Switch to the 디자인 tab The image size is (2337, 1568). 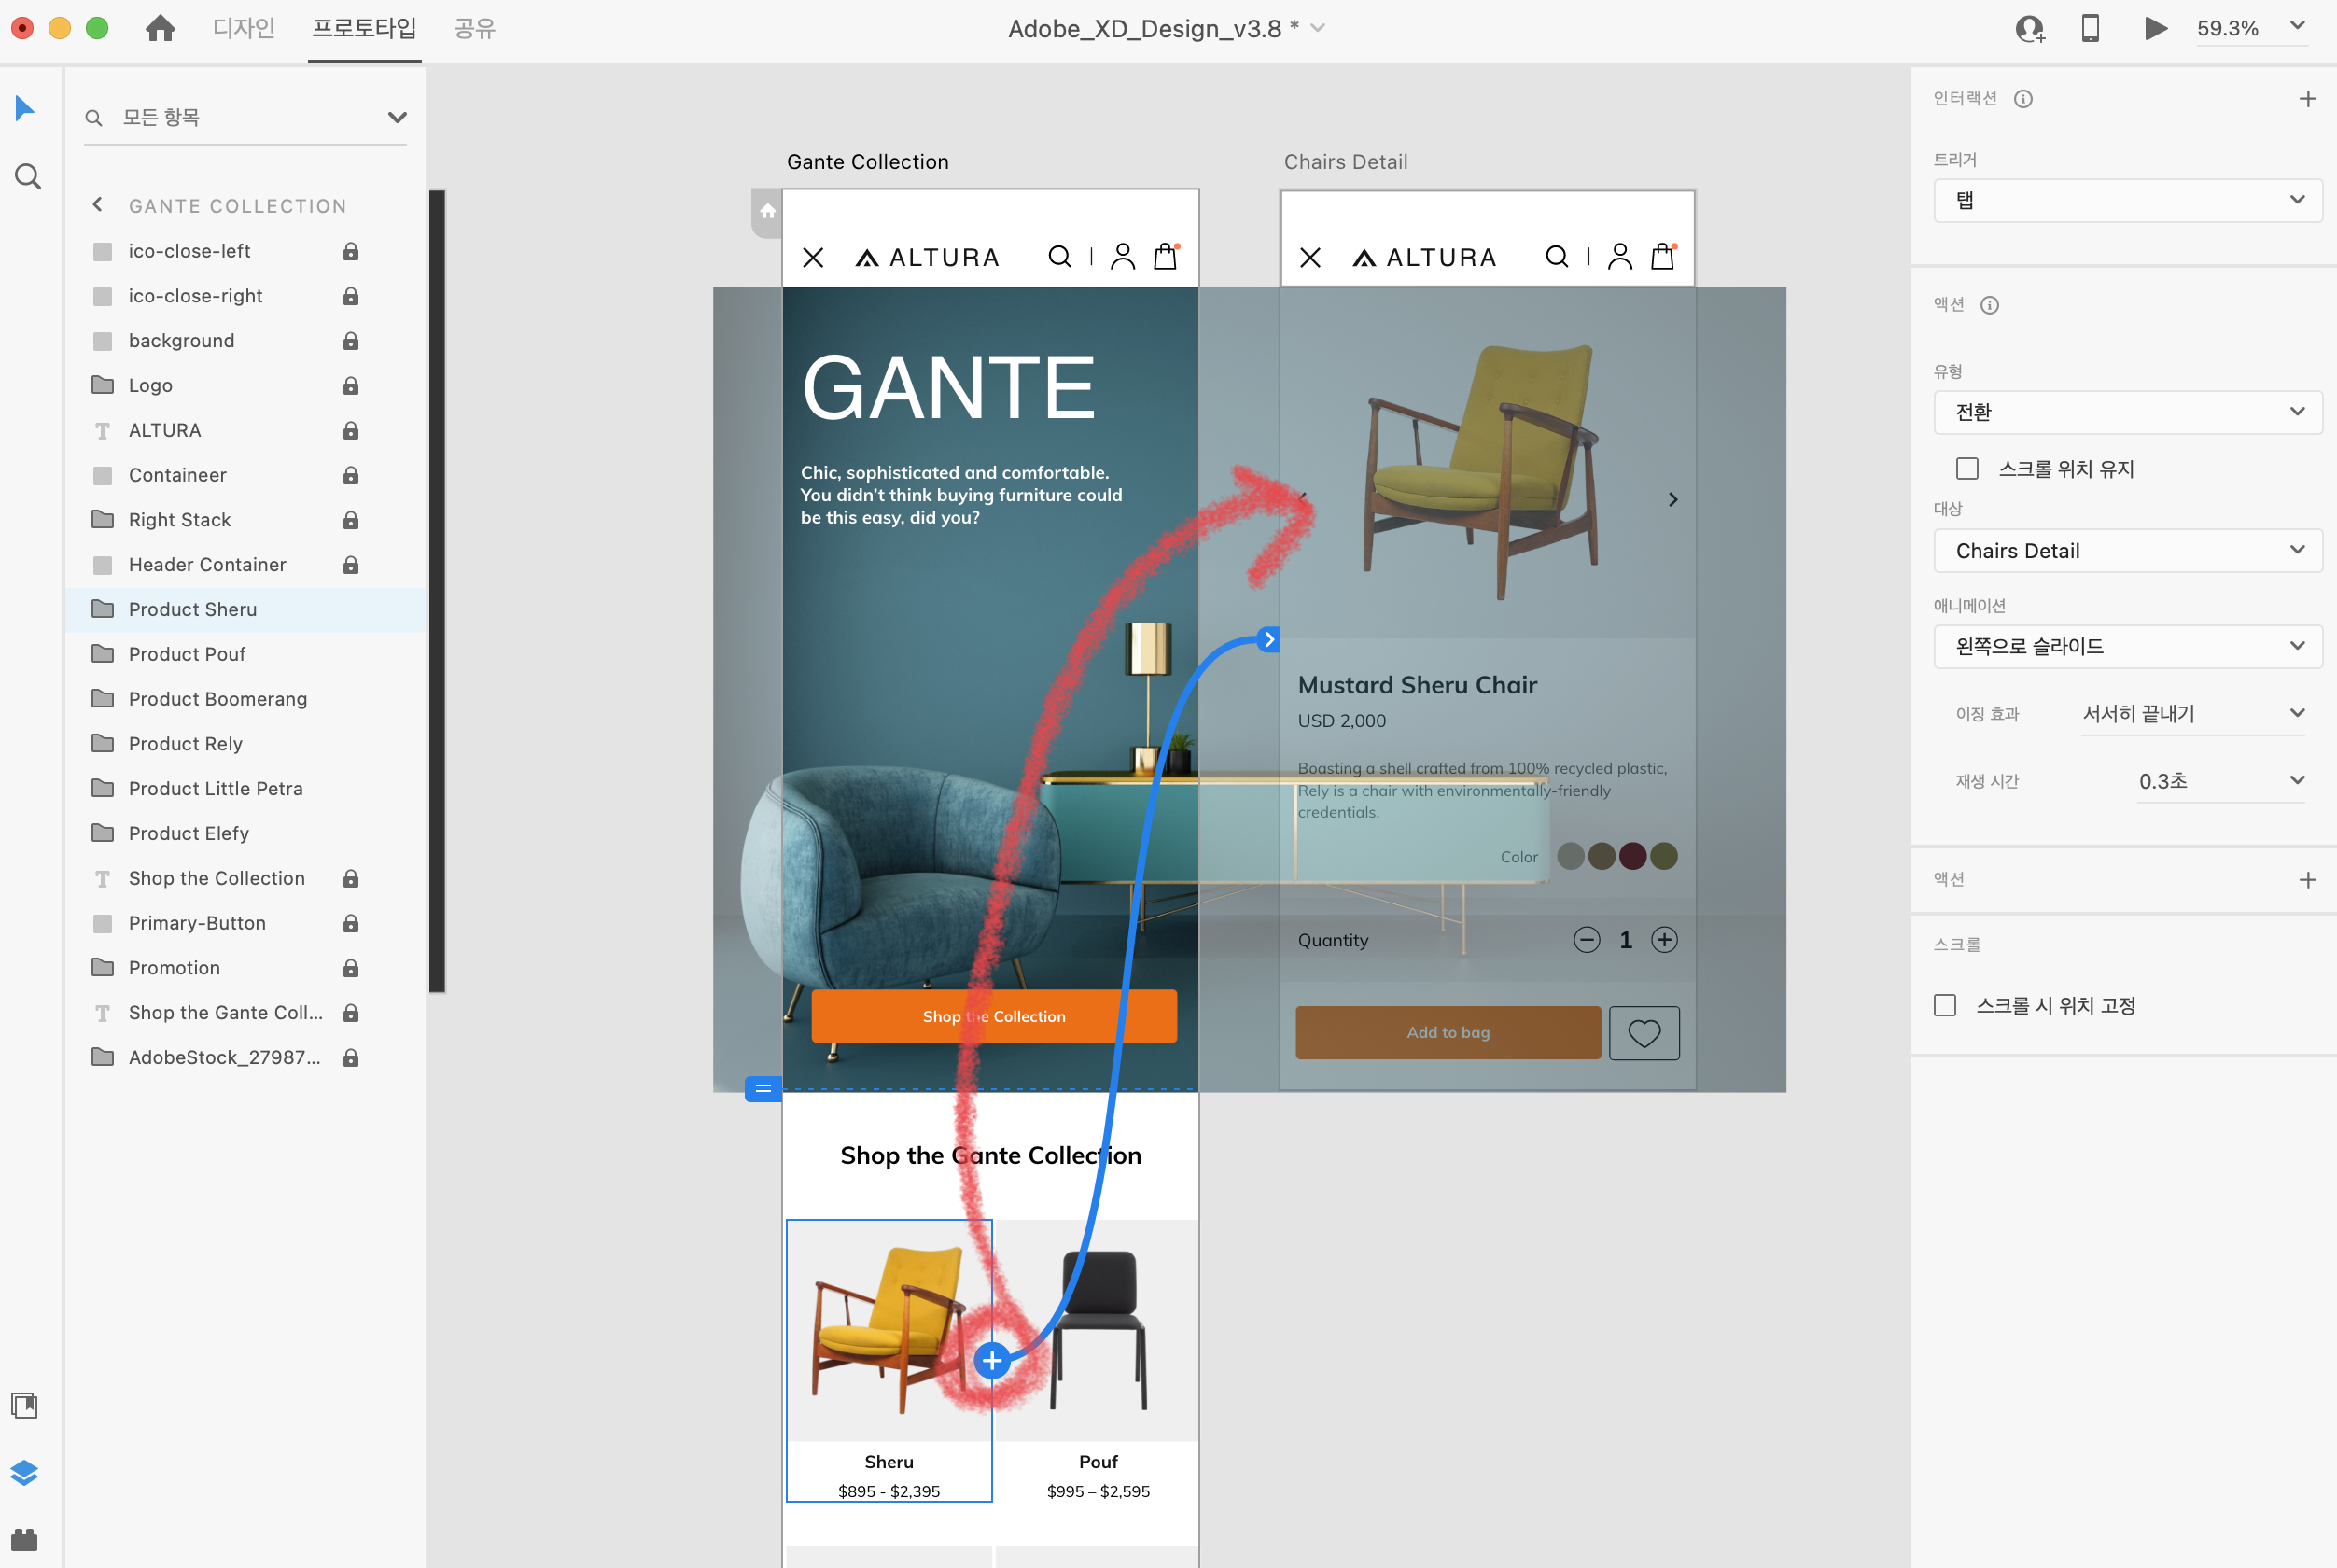coord(243,28)
